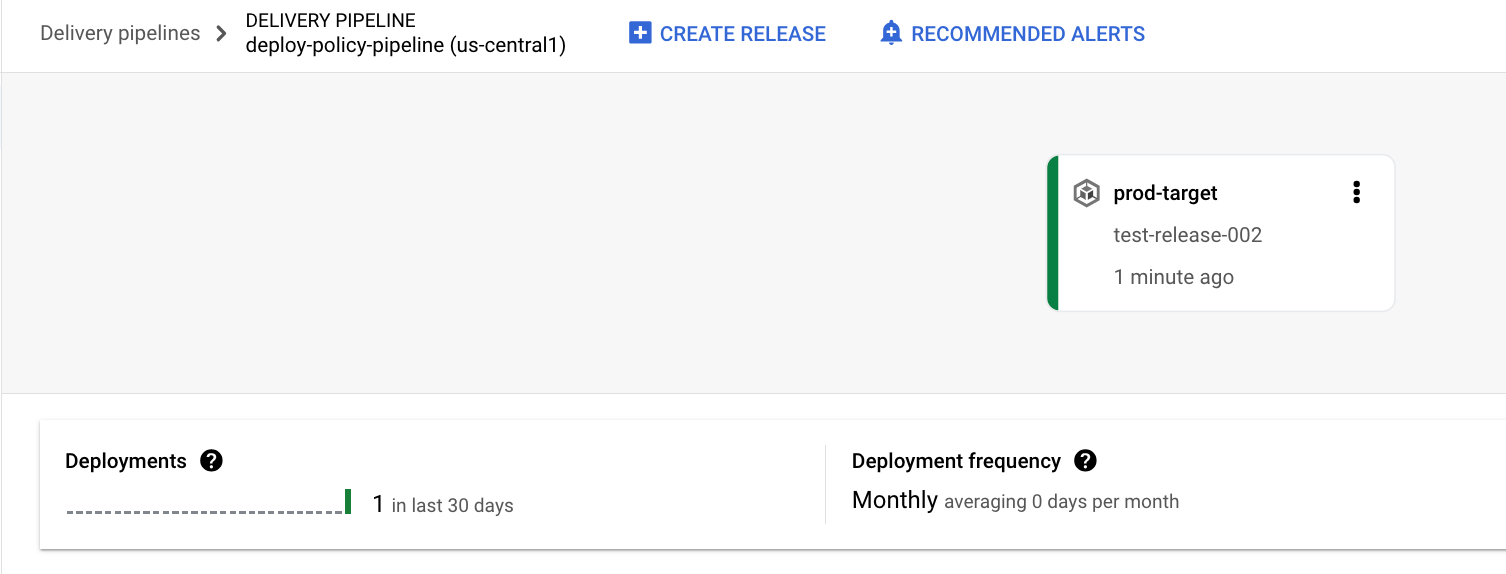Click the RECOMMENDED ALERTS button label
The height and width of the screenshot is (574, 1506).
[x=1028, y=34]
